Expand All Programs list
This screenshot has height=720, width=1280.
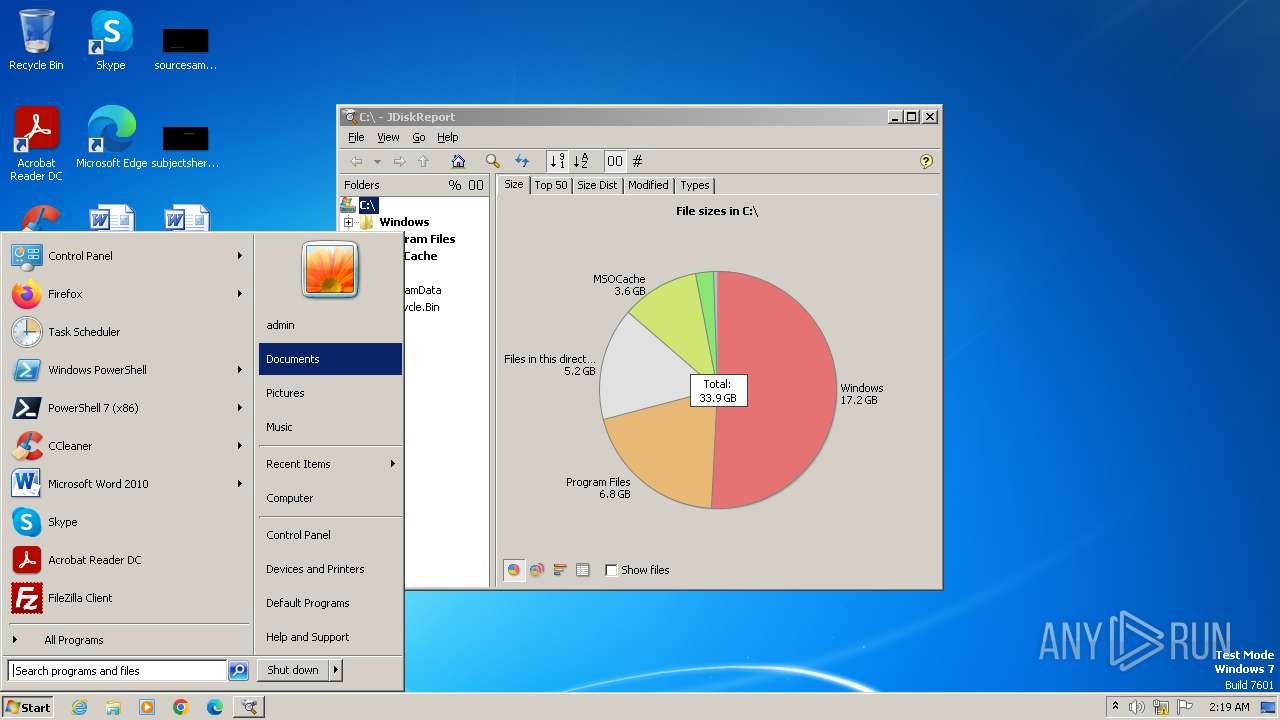128,640
